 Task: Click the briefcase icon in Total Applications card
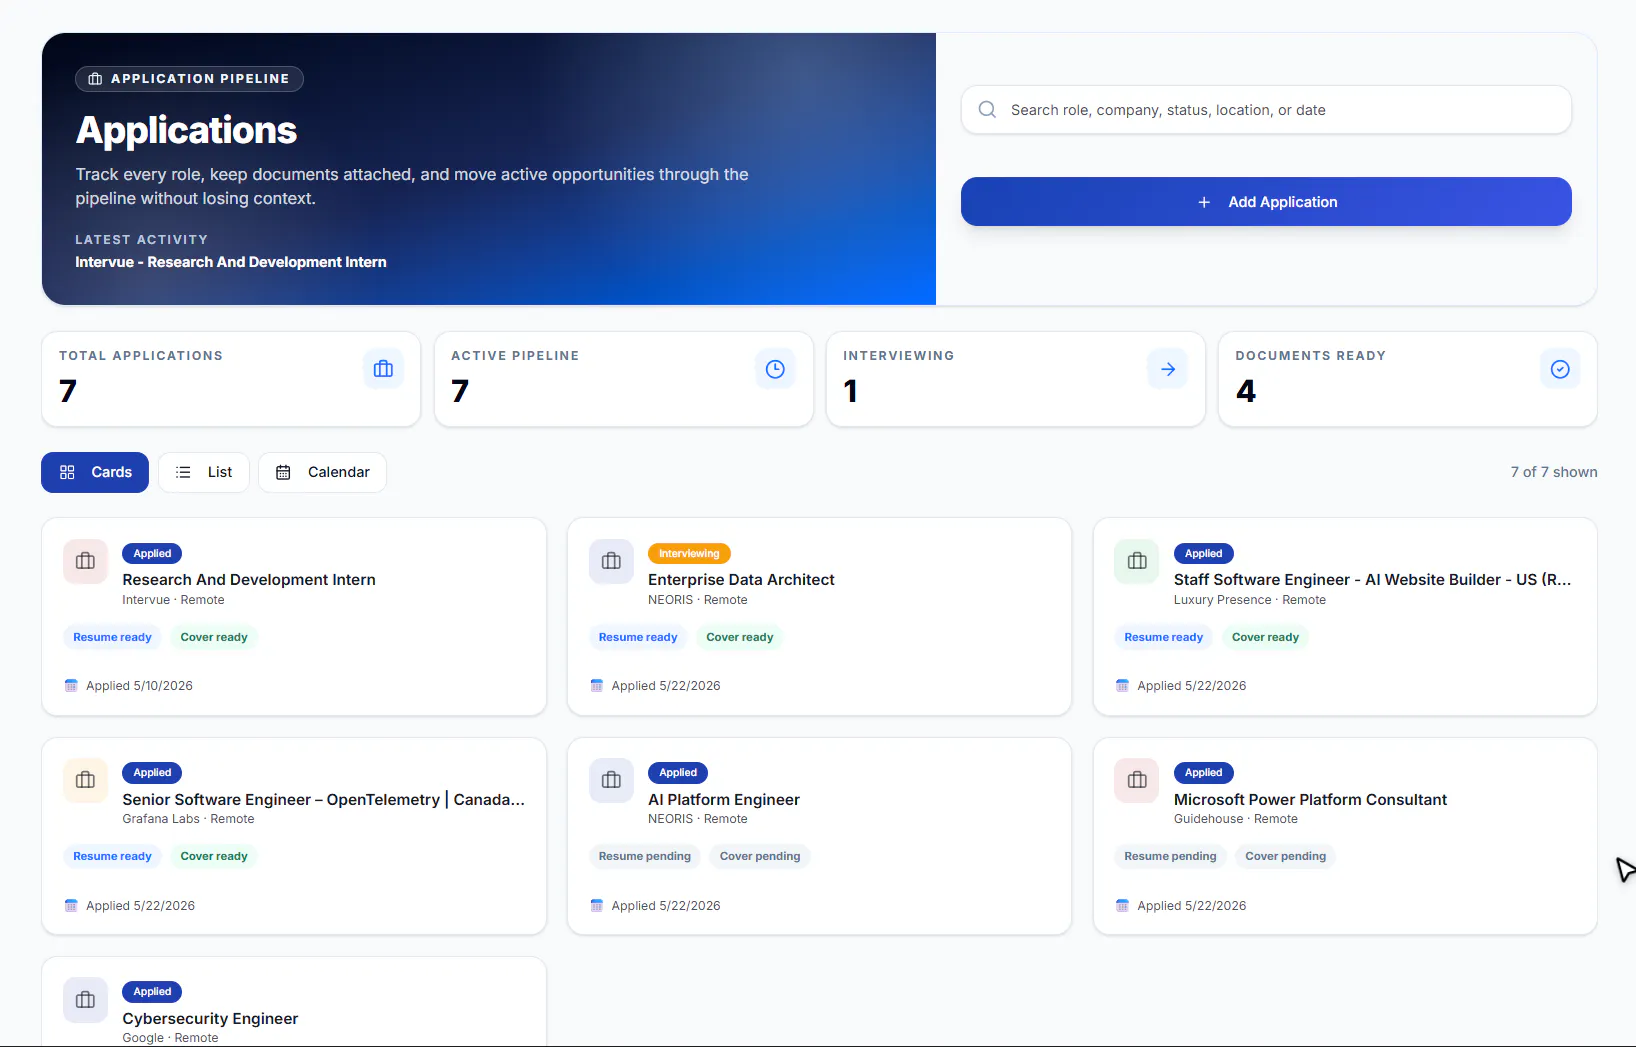click(x=383, y=369)
